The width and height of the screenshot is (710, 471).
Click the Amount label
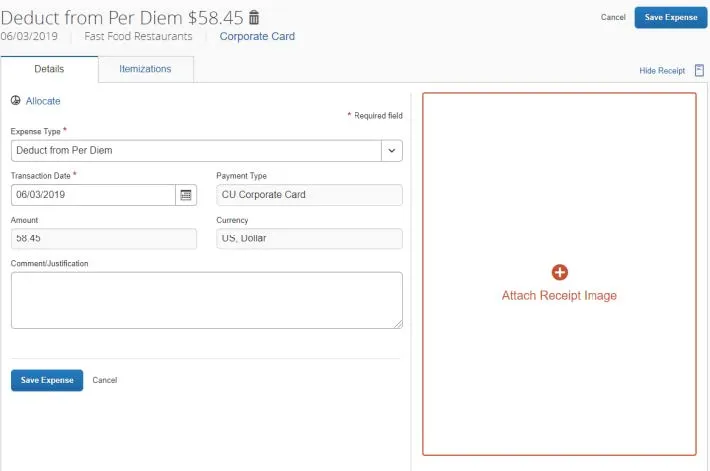pyautogui.click(x=24, y=220)
